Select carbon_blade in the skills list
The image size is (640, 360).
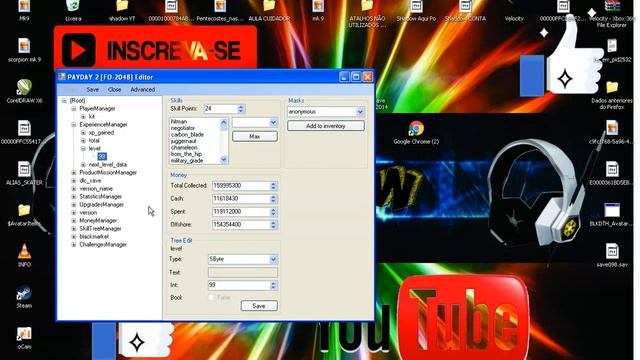[x=187, y=134]
